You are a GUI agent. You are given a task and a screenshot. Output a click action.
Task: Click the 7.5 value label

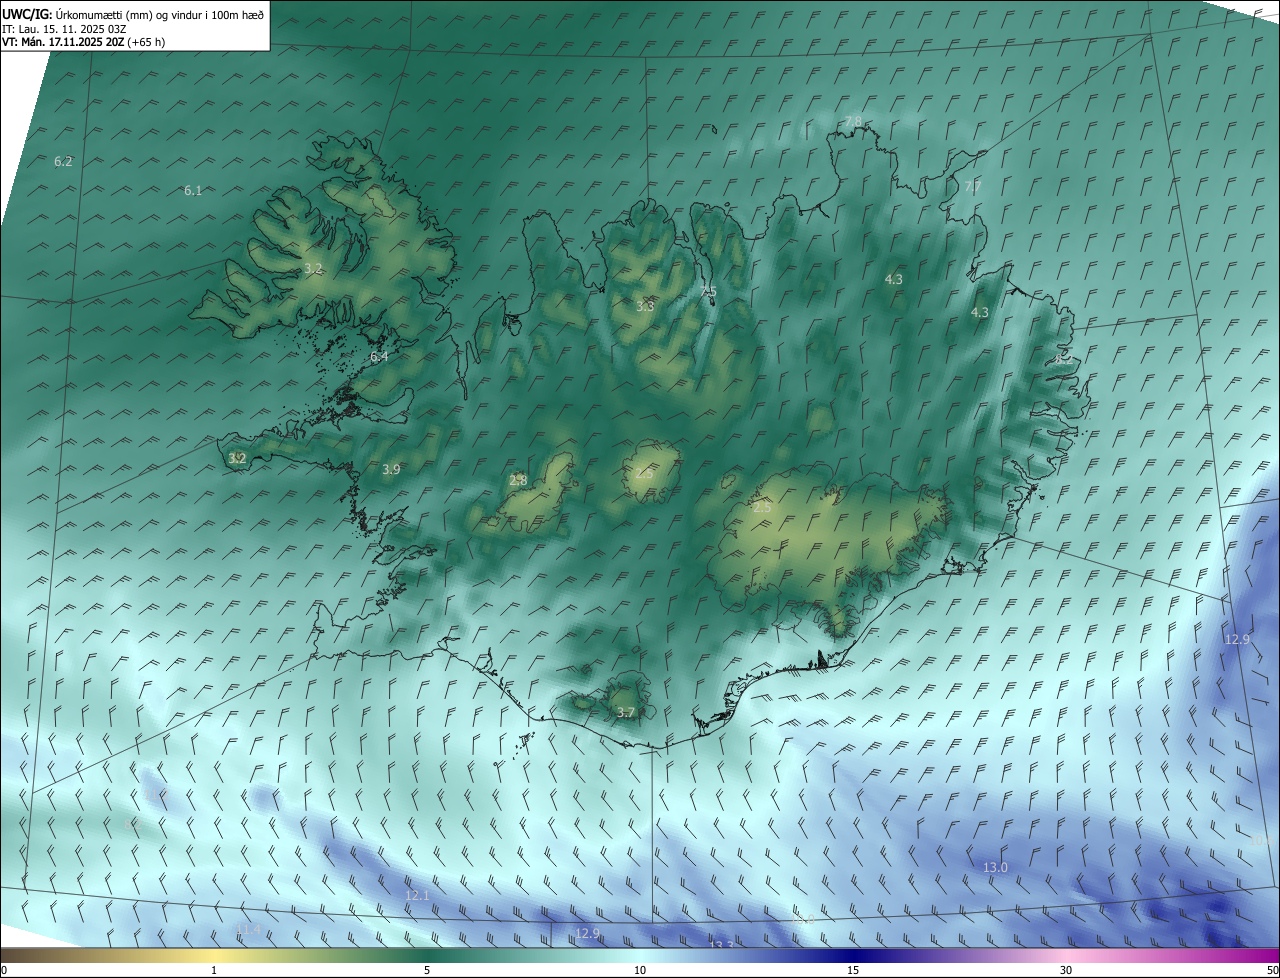click(x=708, y=291)
